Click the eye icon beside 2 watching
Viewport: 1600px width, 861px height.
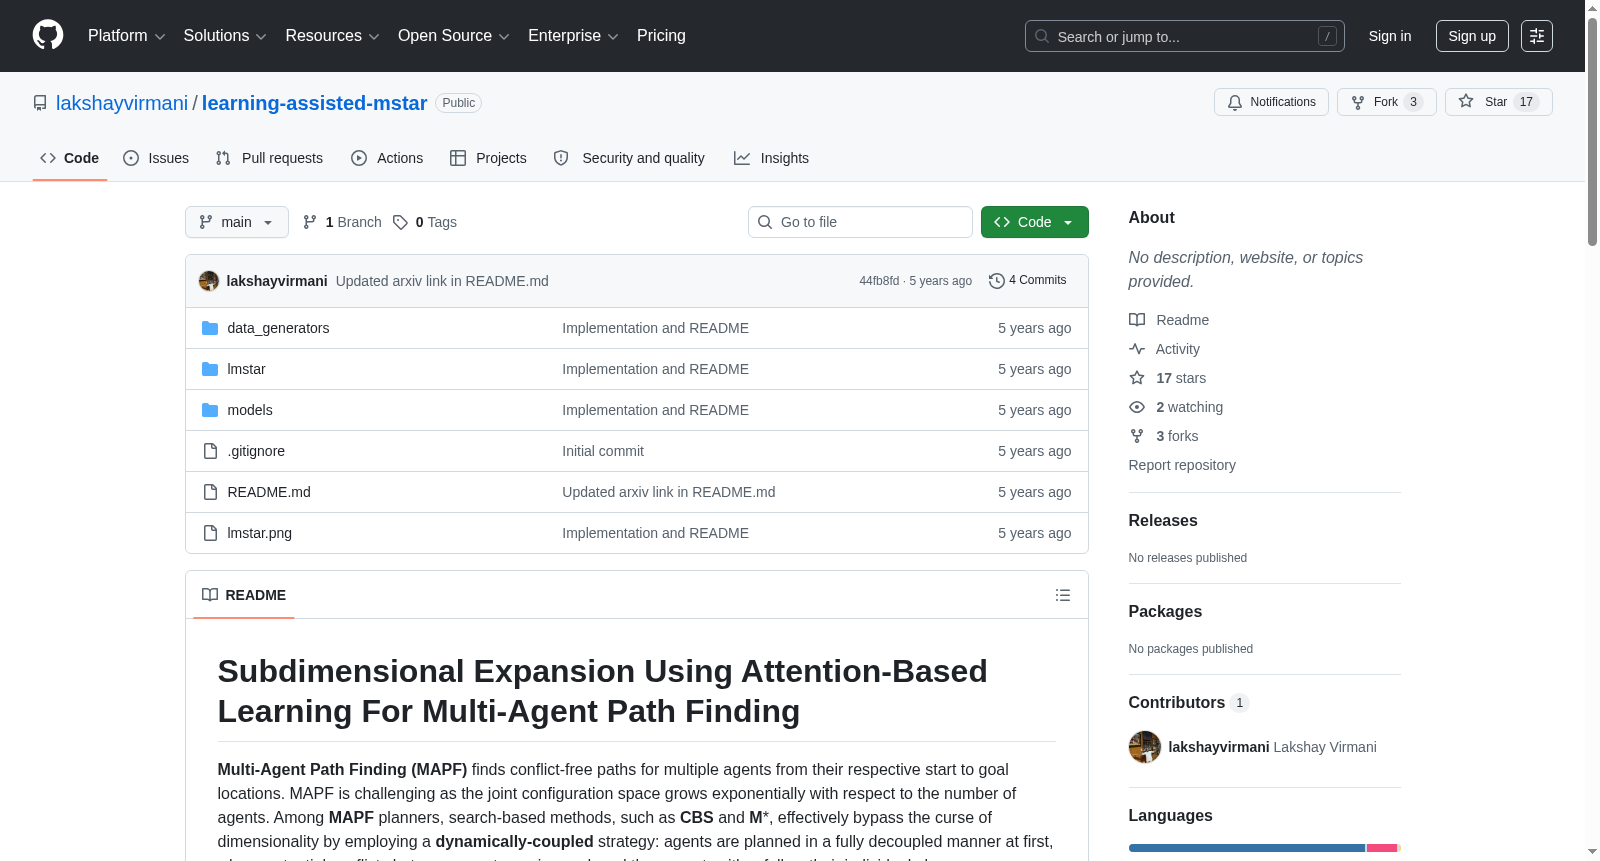click(x=1137, y=407)
